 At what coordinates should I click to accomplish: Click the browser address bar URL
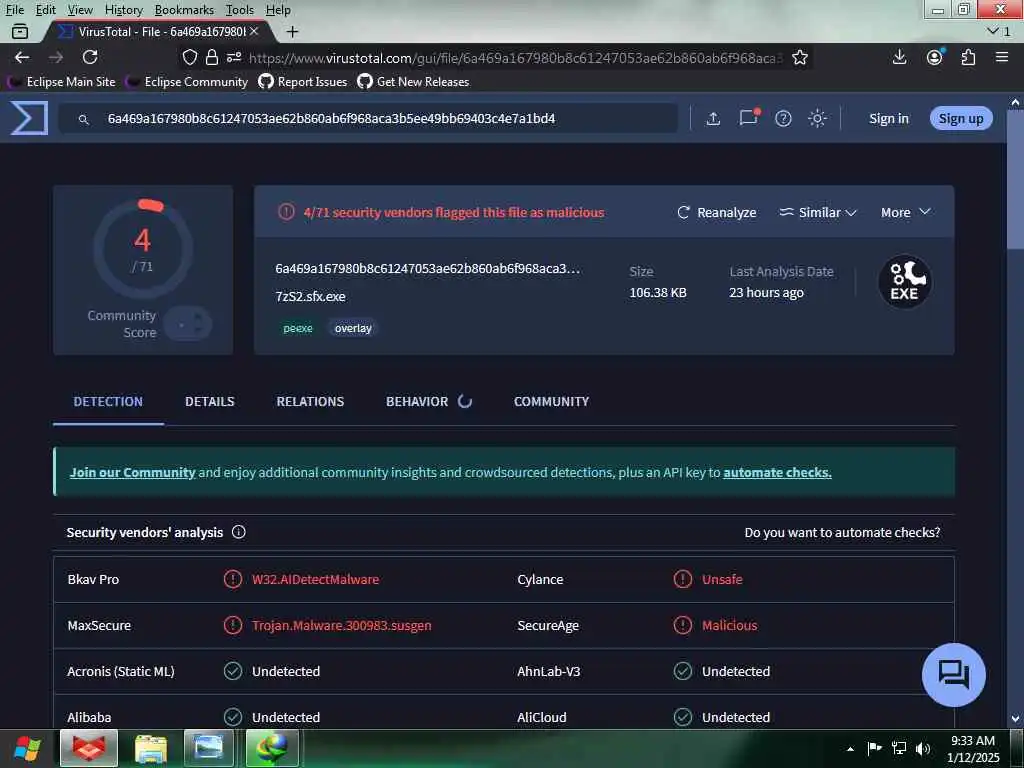pos(515,58)
